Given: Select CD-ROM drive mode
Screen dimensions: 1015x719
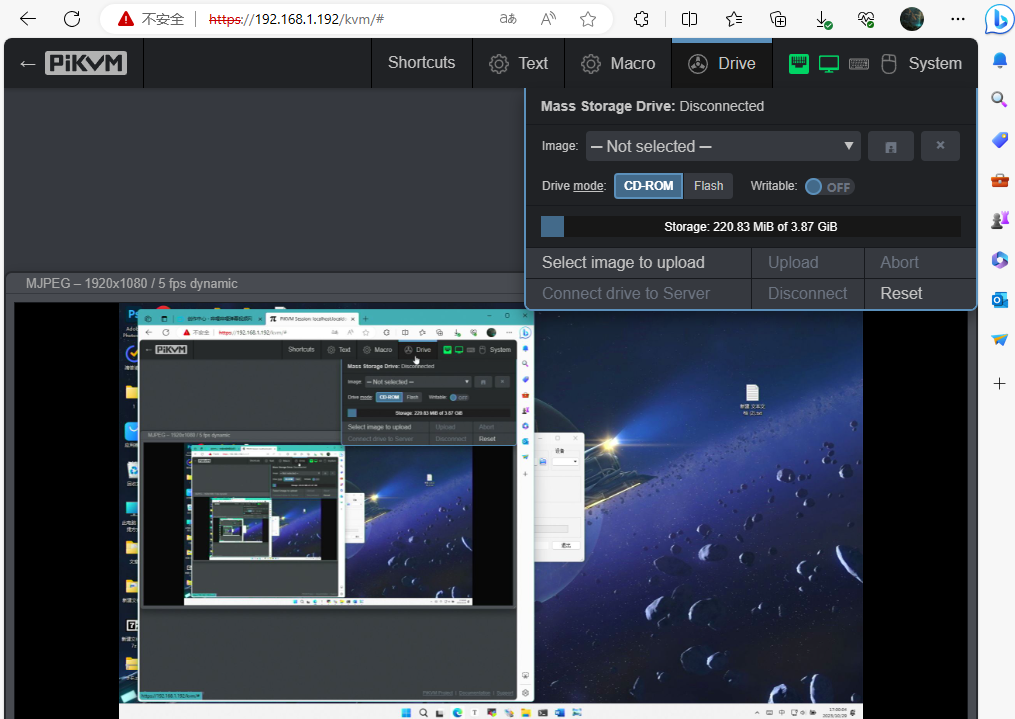Looking at the screenshot, I should [x=648, y=186].
